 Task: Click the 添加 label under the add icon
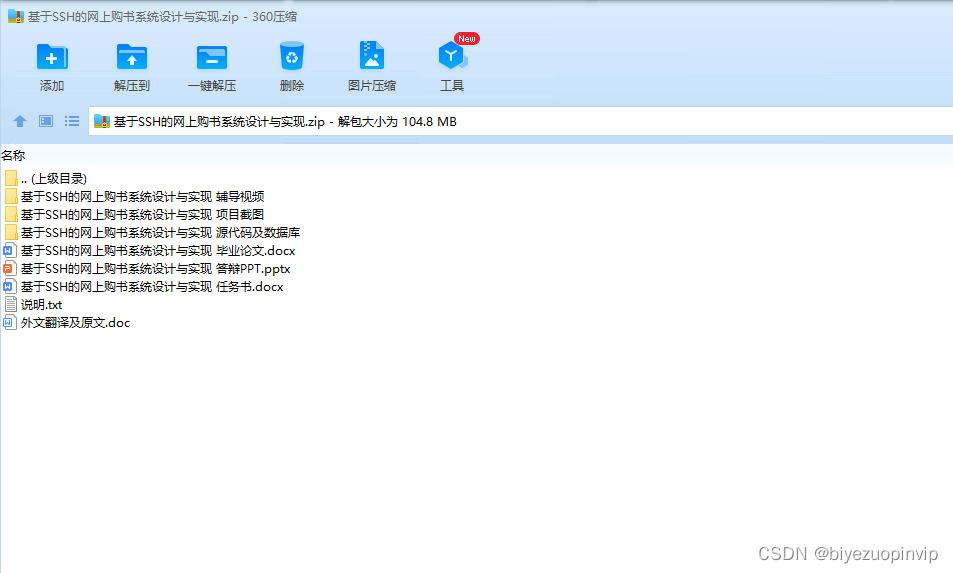click(52, 86)
